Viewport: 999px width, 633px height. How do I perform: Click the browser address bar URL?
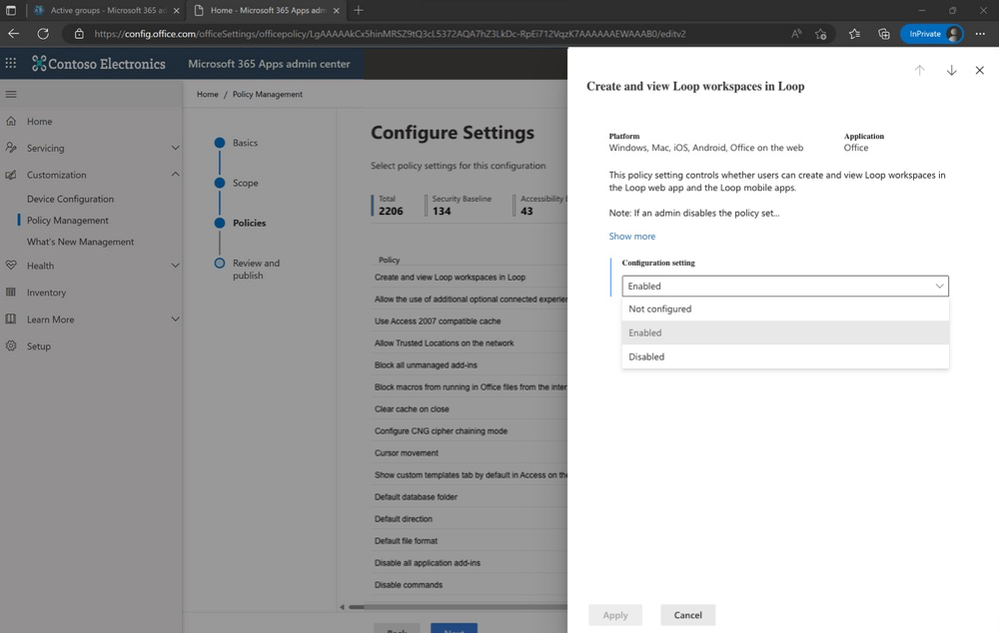(390, 34)
